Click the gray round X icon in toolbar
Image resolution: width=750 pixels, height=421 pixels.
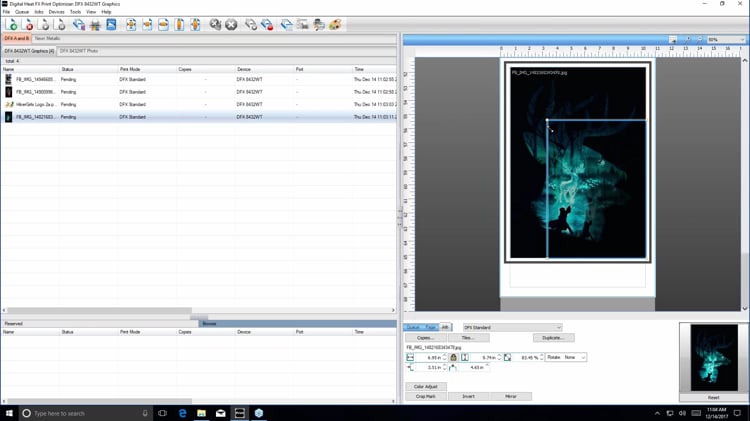point(231,24)
